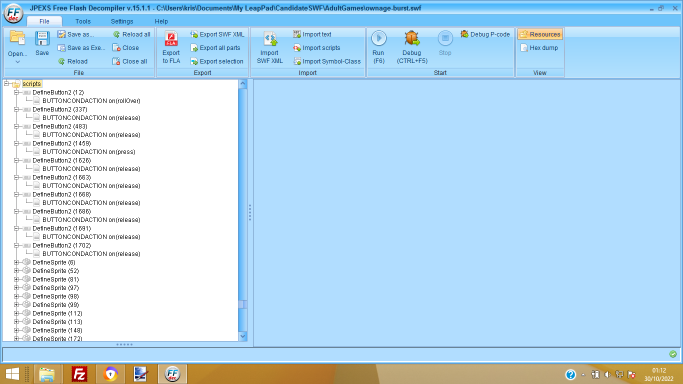Click Import text
The image size is (683, 384).
312,34
